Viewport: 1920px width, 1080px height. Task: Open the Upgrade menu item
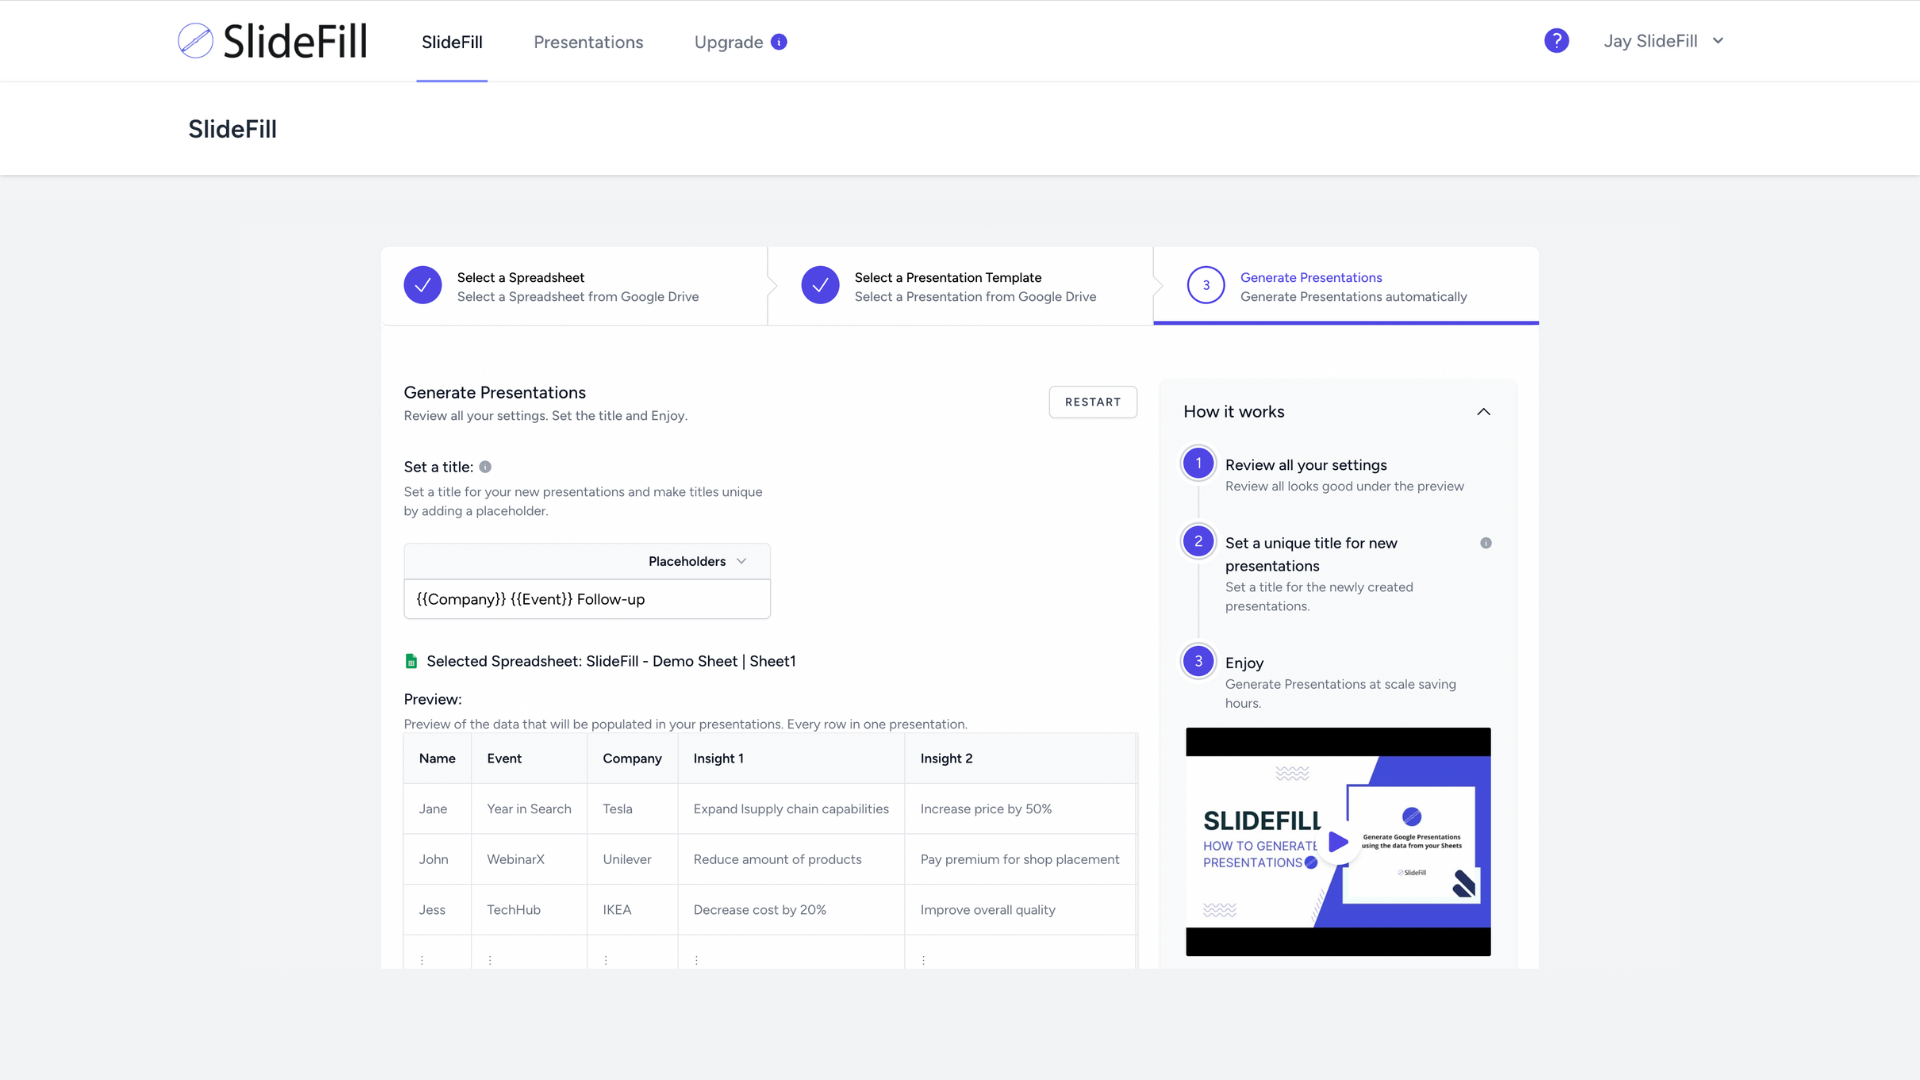click(x=729, y=42)
